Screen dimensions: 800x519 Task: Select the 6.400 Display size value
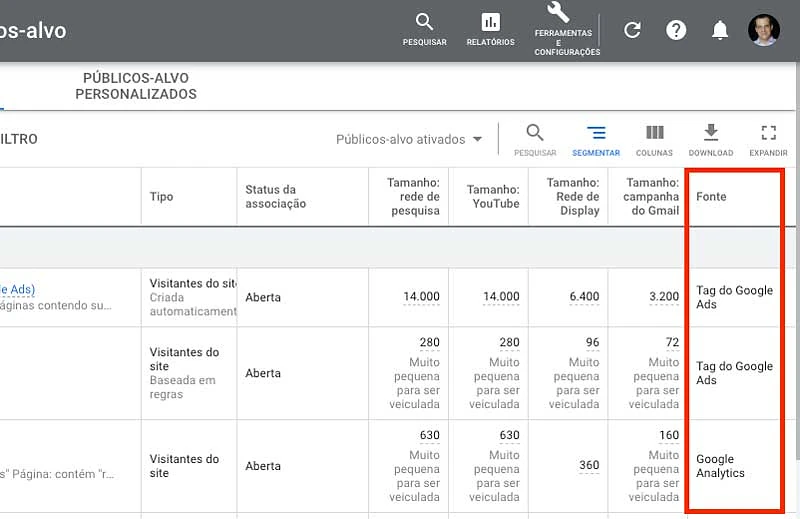[x=584, y=296]
